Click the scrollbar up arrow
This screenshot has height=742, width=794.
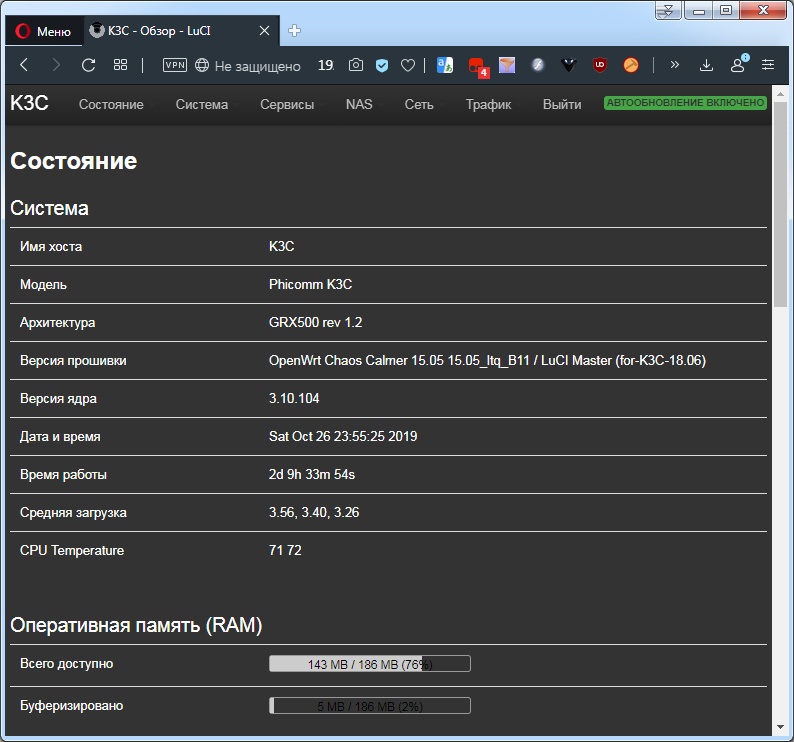780,94
